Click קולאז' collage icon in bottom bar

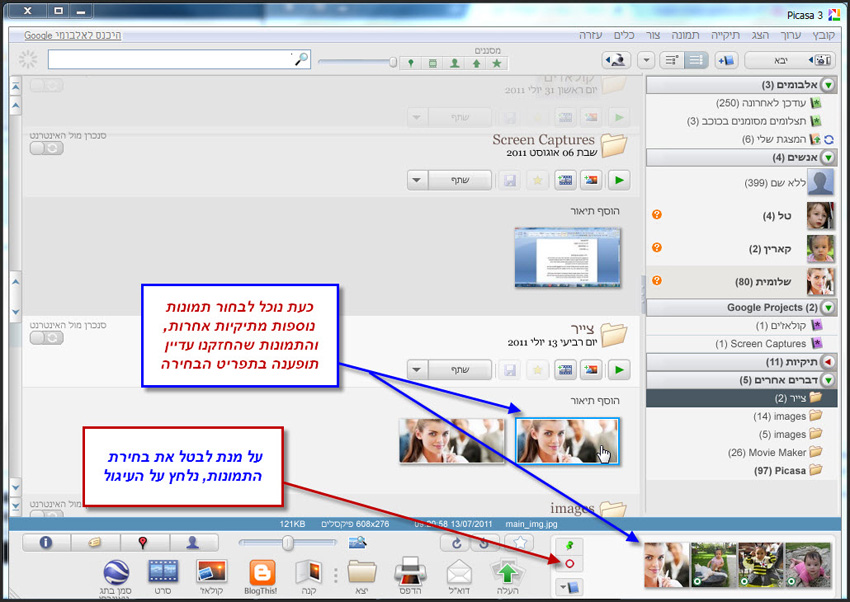pos(212,577)
